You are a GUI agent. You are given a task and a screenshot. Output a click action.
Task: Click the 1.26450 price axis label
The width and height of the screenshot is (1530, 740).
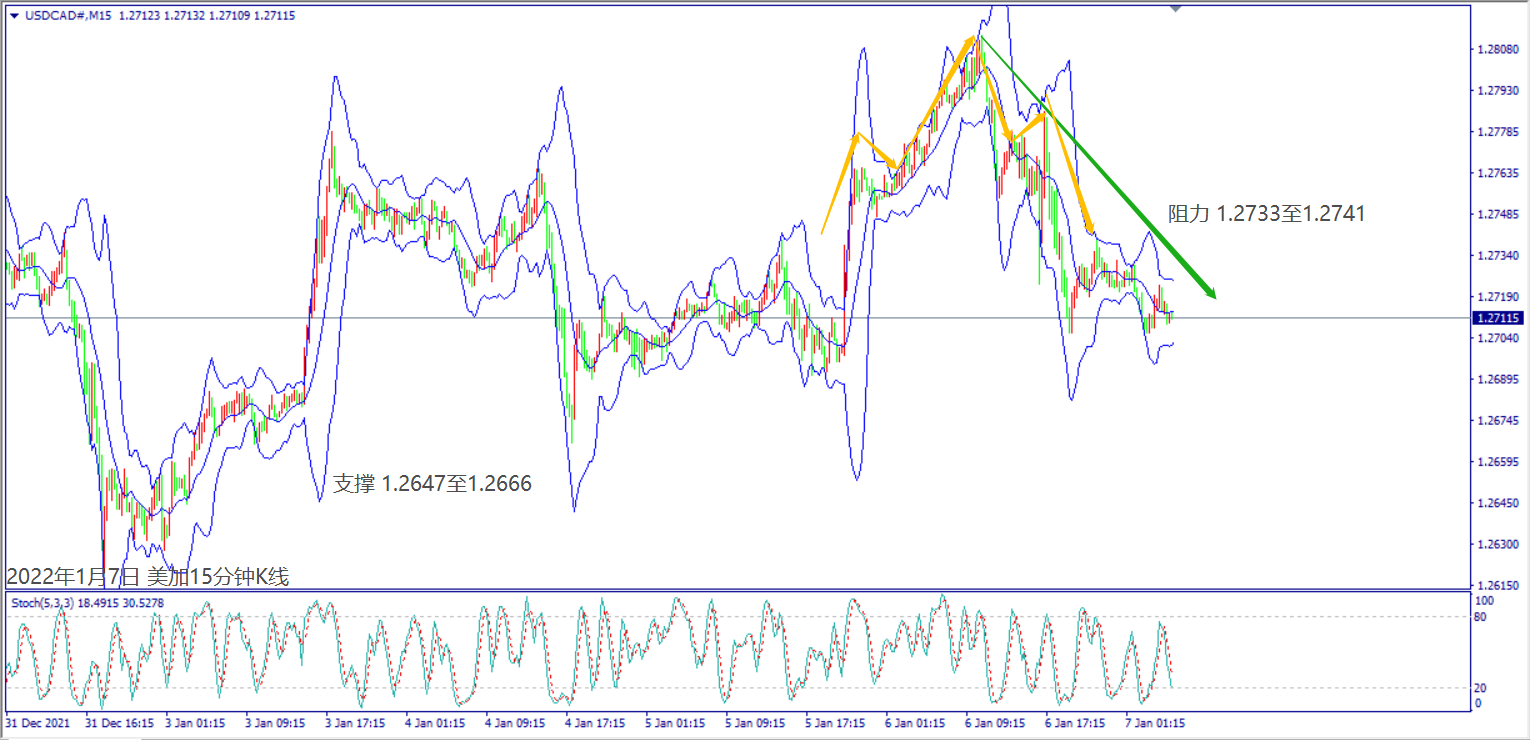click(x=1499, y=504)
